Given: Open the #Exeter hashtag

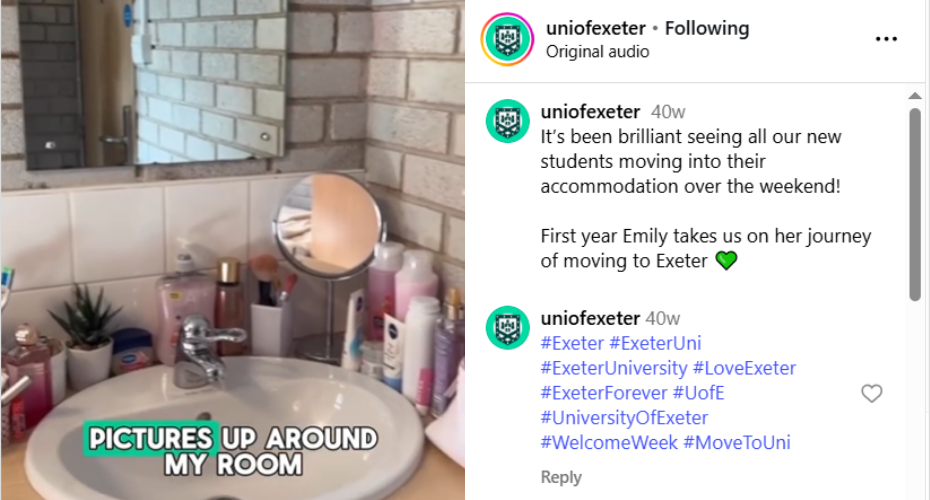Looking at the screenshot, I should tap(572, 343).
